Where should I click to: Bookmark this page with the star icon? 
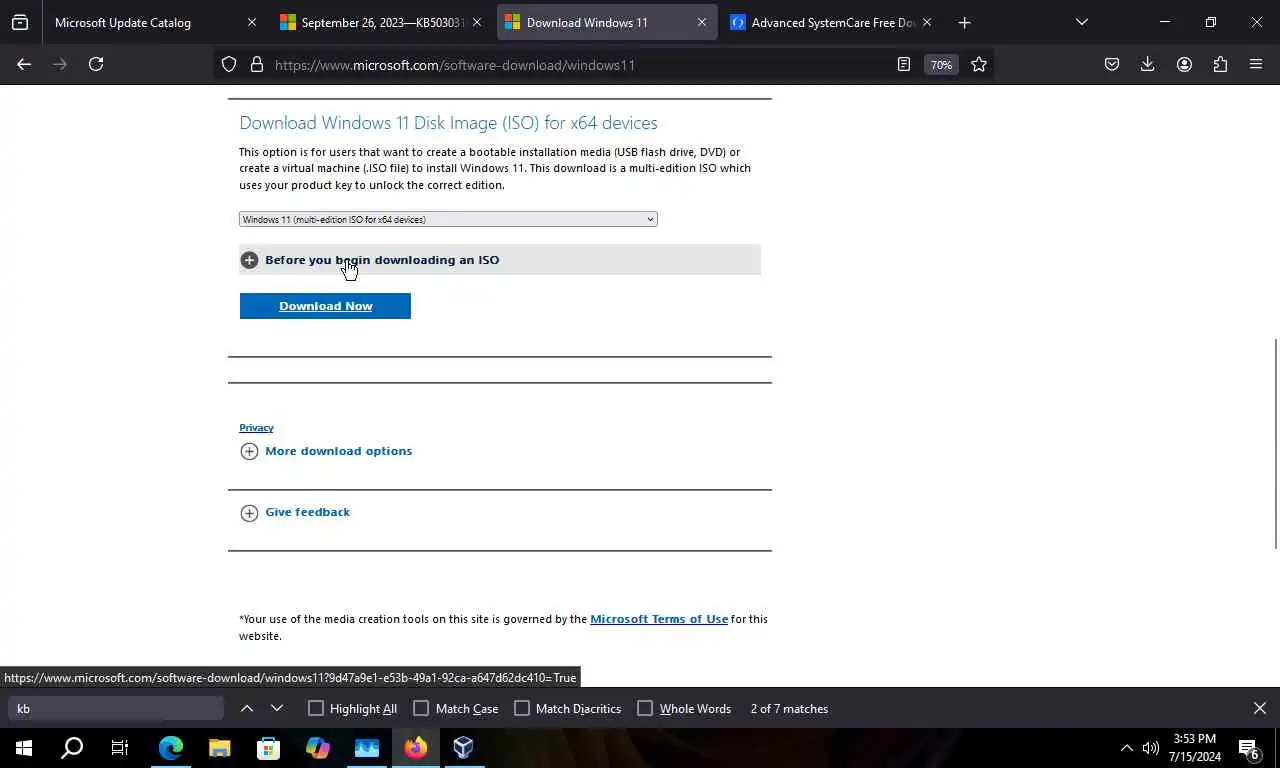[x=979, y=64]
